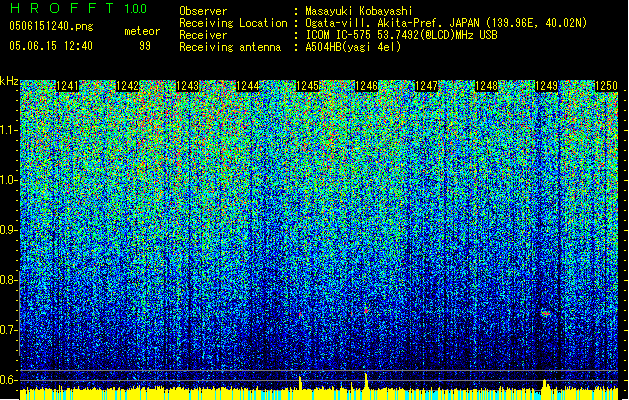
Task: Click the signal peak below 1246
Action: [366, 381]
